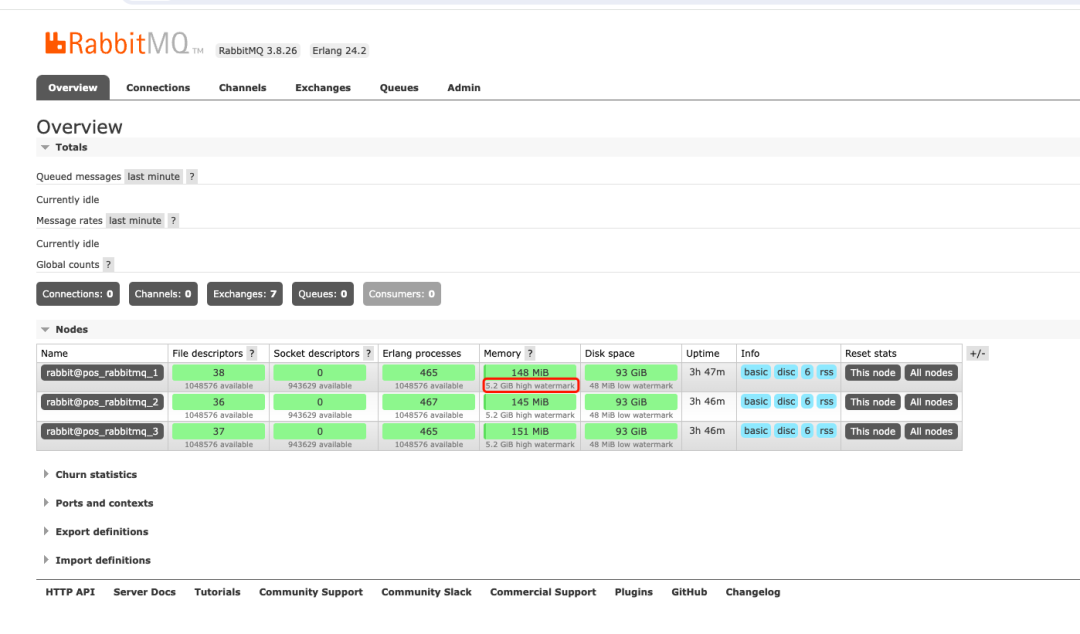Reset stats This node for rabbitmq_2
The width and height of the screenshot is (1080, 634).
(x=873, y=402)
